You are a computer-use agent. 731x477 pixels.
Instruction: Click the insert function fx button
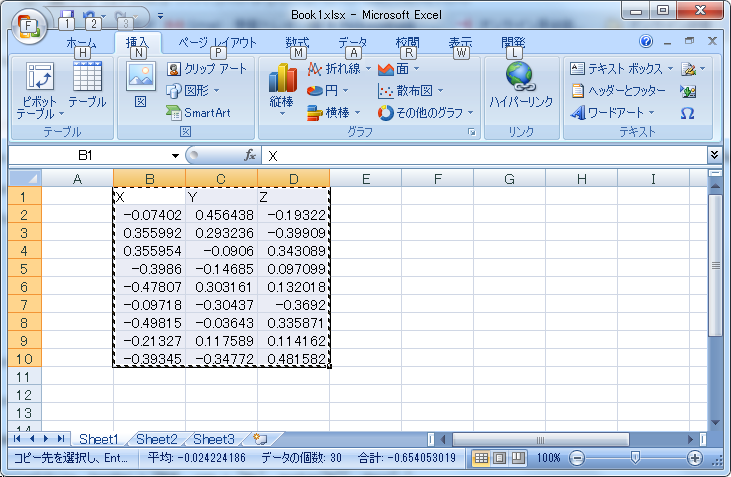coord(250,155)
